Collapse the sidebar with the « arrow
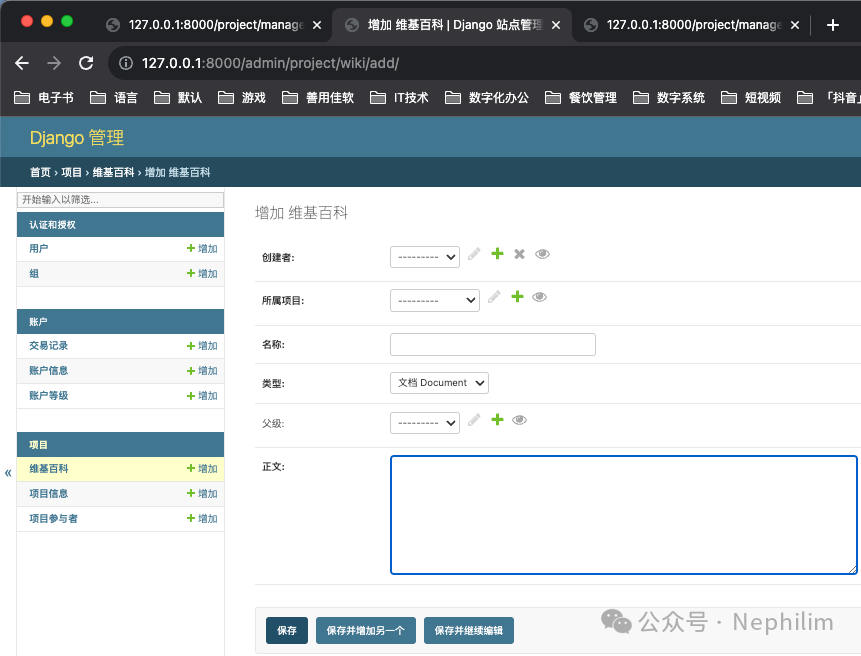The width and height of the screenshot is (861, 656). pos(8,472)
